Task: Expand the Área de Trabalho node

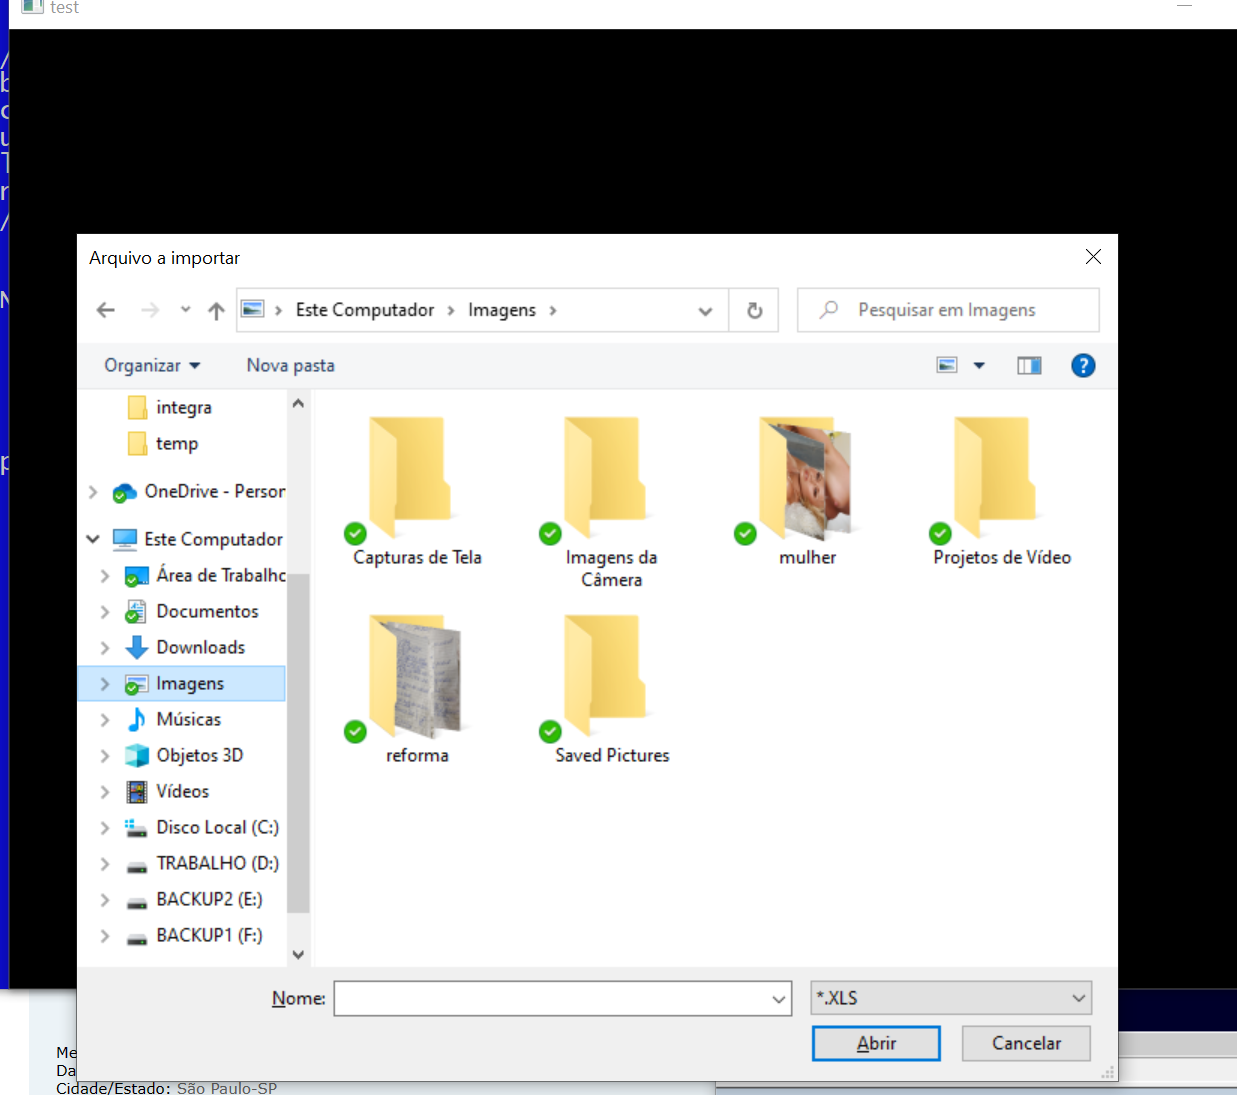Action: click(x=105, y=576)
